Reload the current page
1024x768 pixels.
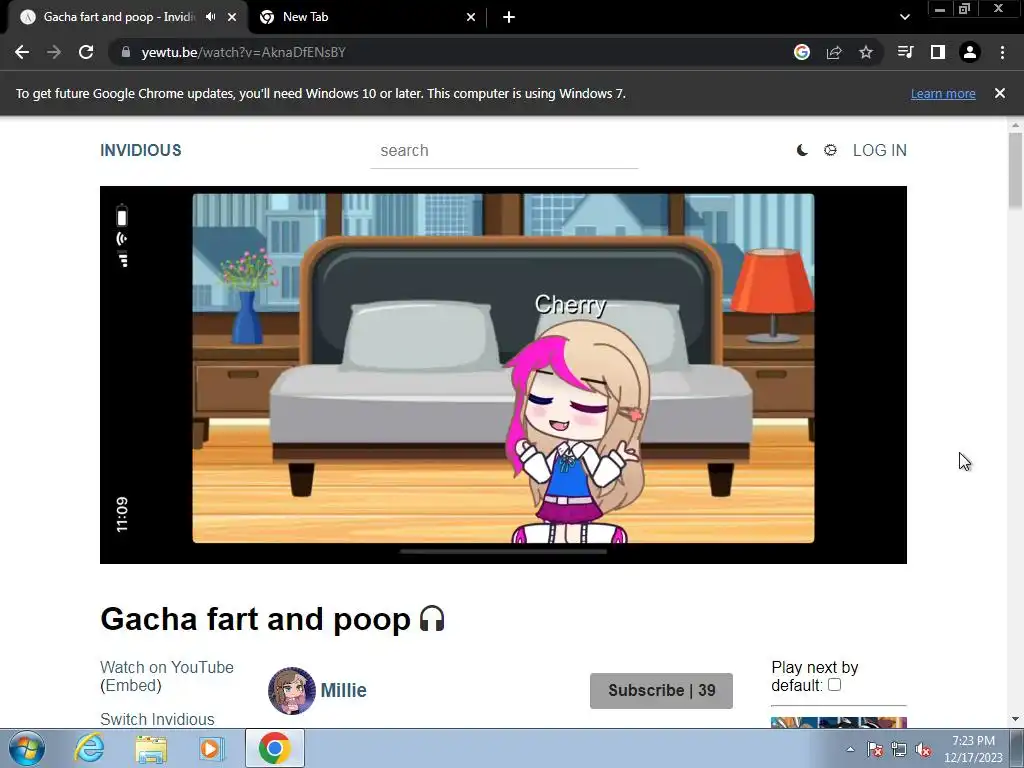tap(86, 52)
